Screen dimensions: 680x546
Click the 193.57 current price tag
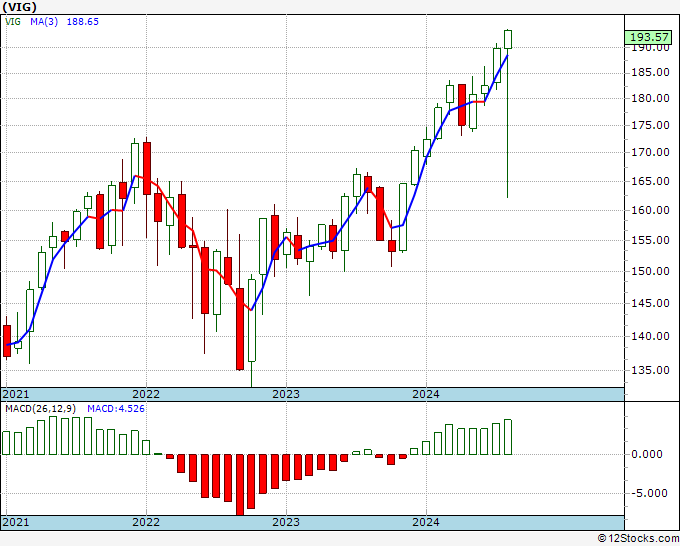point(649,37)
